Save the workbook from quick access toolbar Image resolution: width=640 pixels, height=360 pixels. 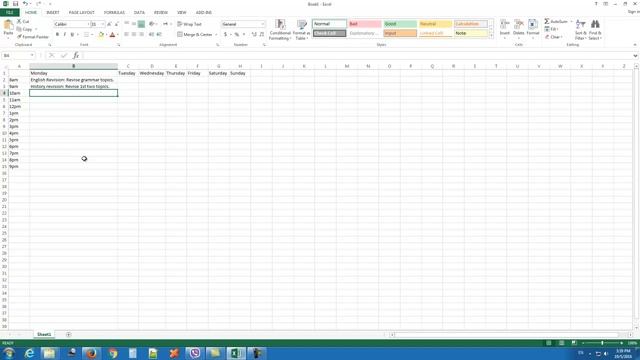coord(15,4)
